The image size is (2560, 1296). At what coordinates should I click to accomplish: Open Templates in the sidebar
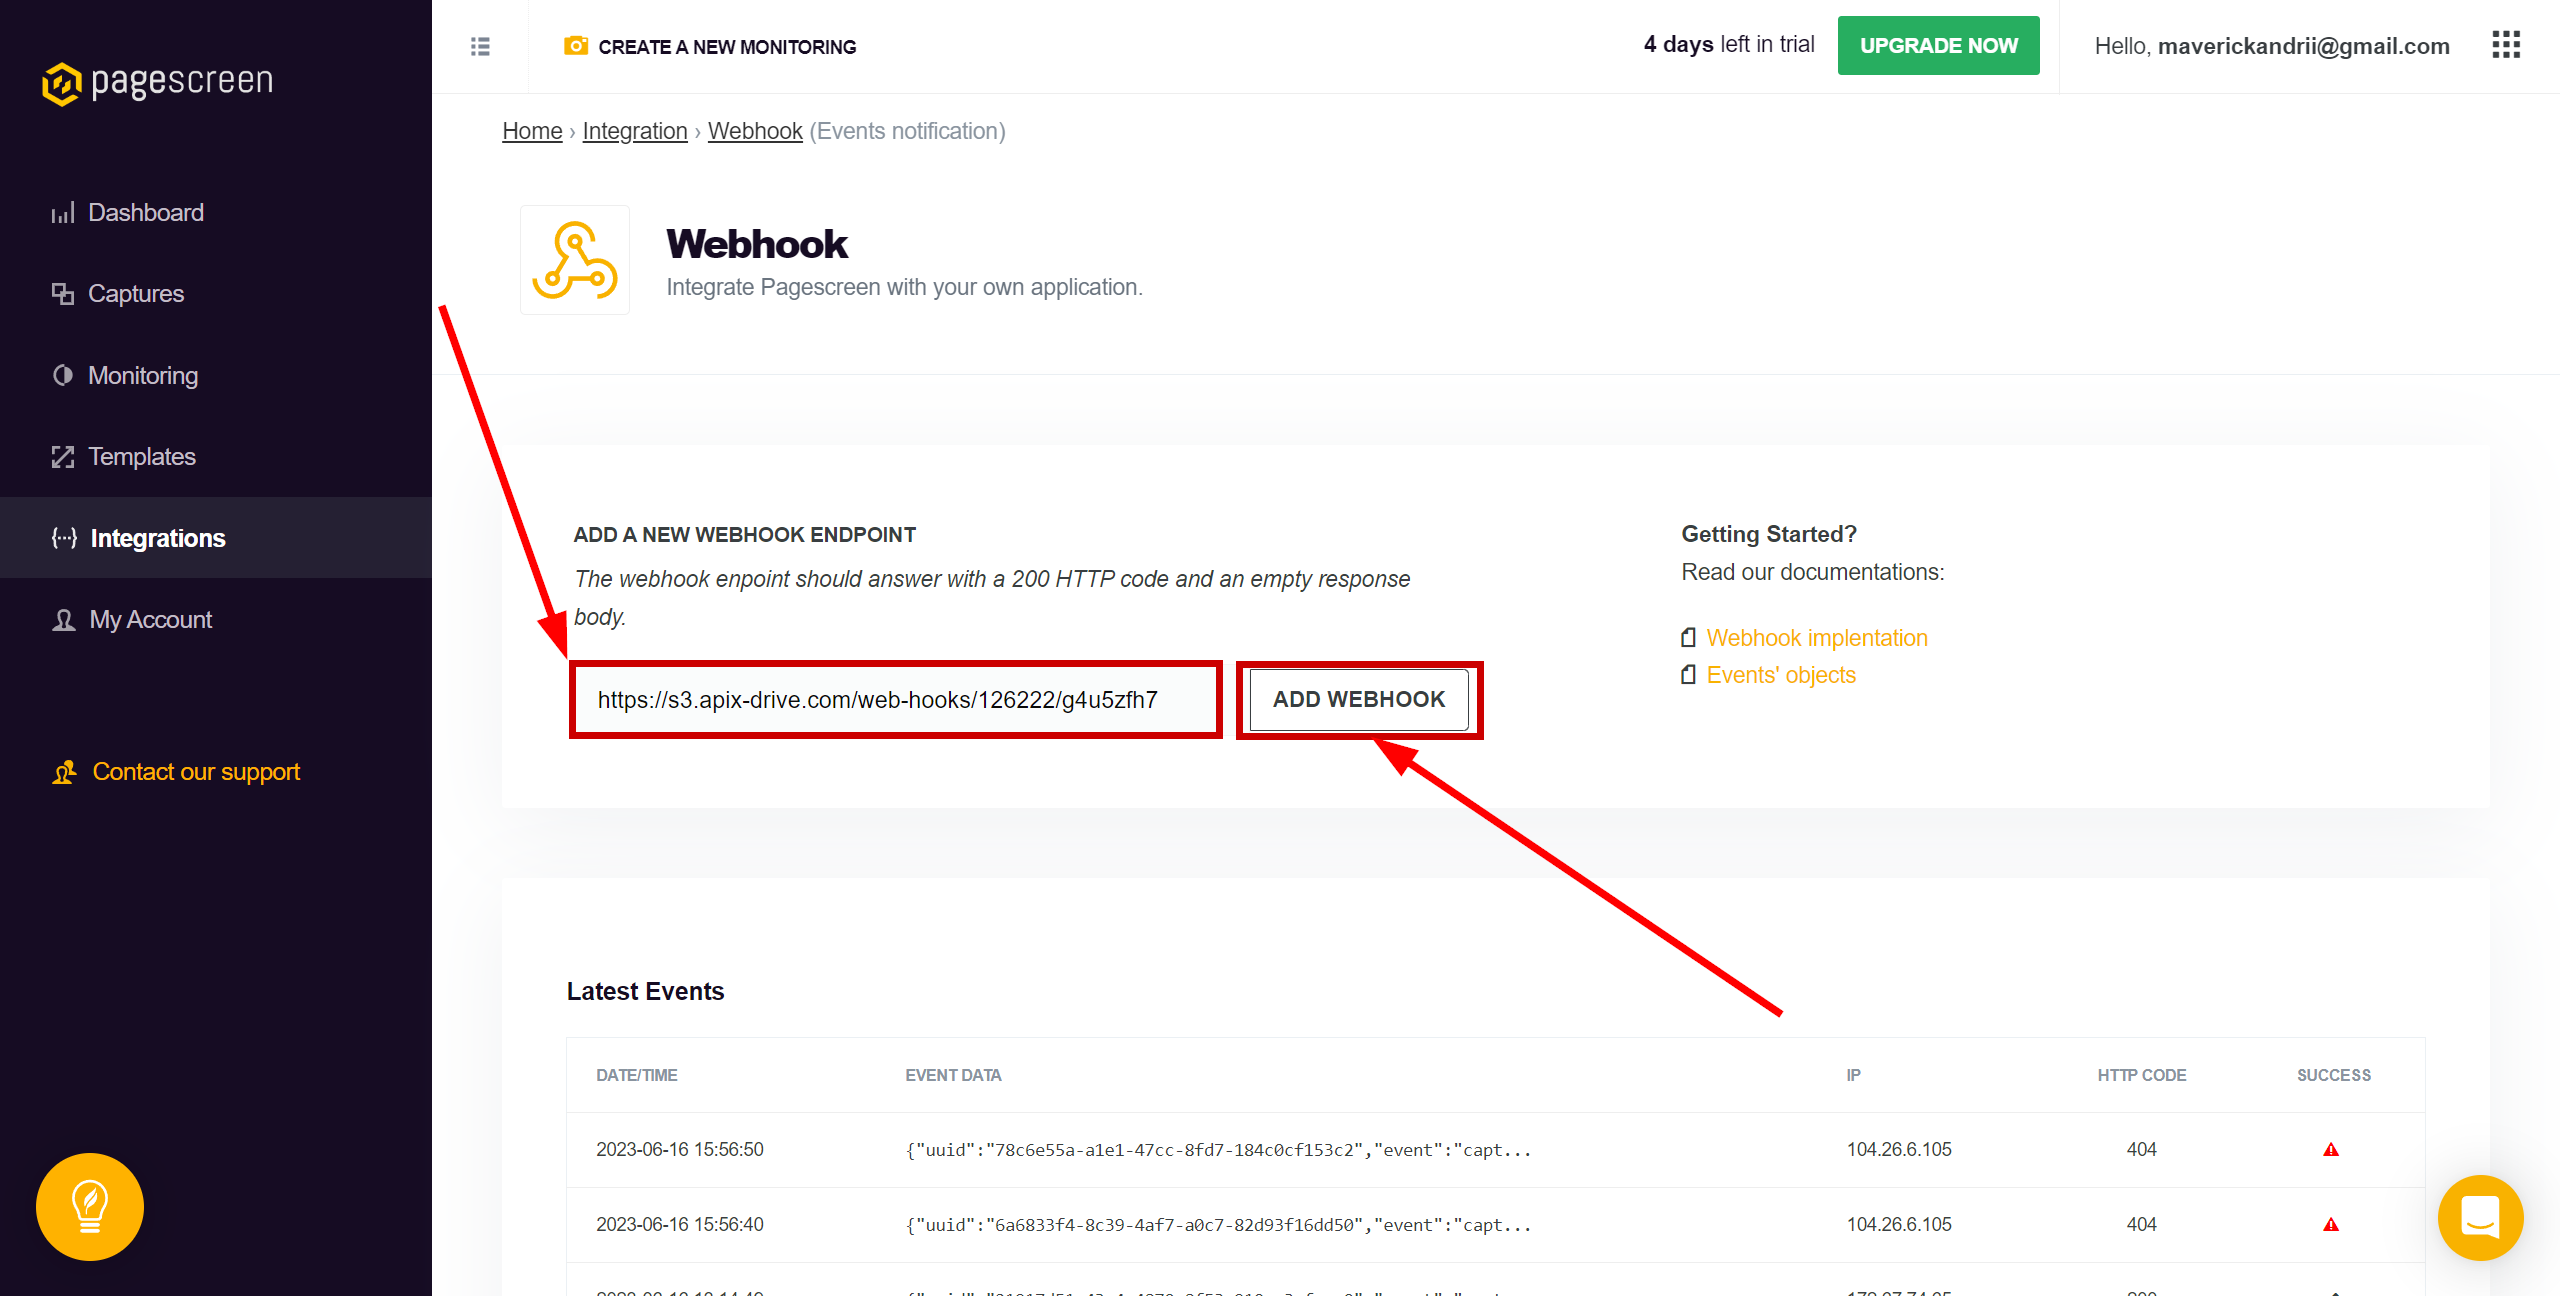pyautogui.click(x=142, y=457)
